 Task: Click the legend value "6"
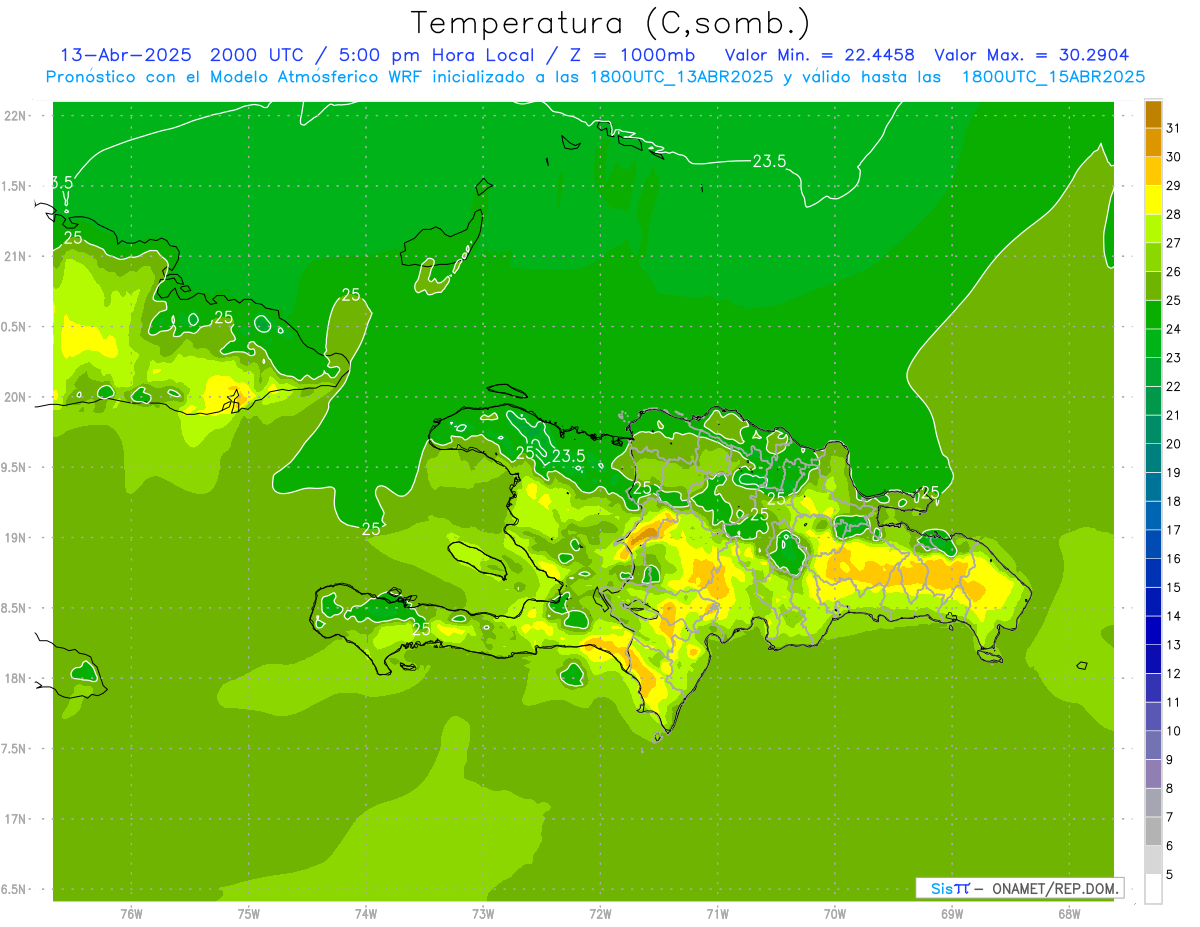tap(1170, 846)
